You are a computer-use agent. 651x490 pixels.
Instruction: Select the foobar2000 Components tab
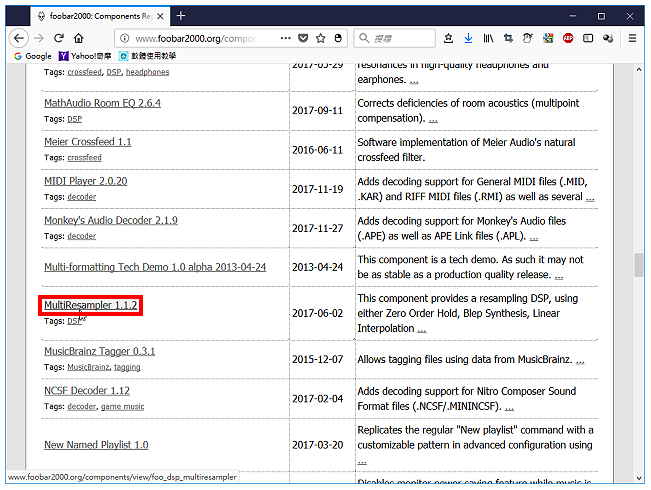100,16
